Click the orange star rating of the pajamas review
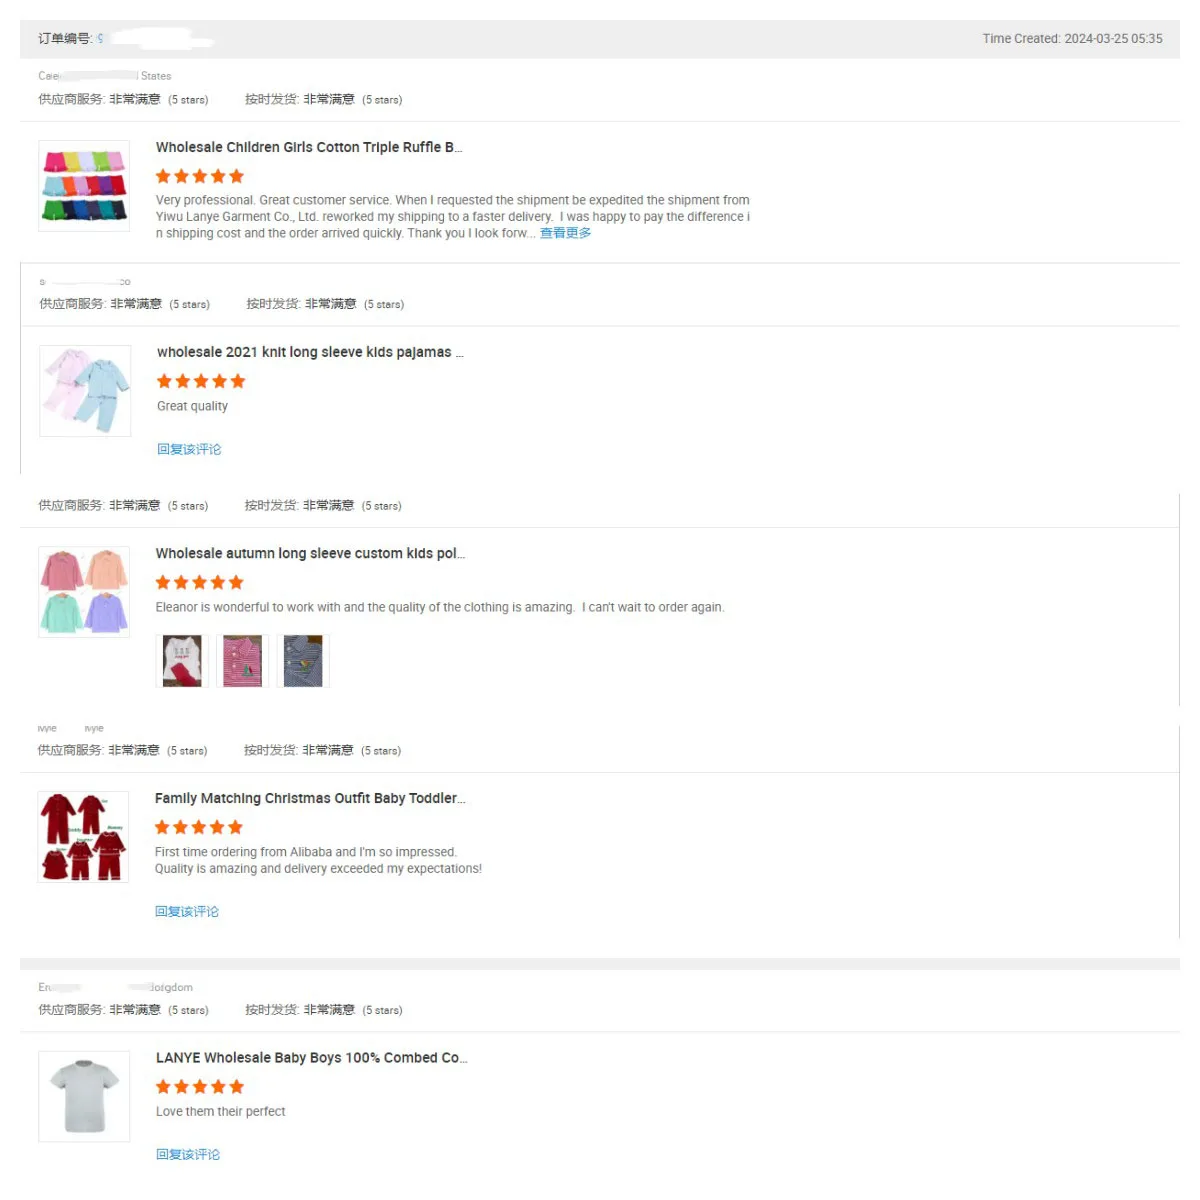 pyautogui.click(x=201, y=381)
